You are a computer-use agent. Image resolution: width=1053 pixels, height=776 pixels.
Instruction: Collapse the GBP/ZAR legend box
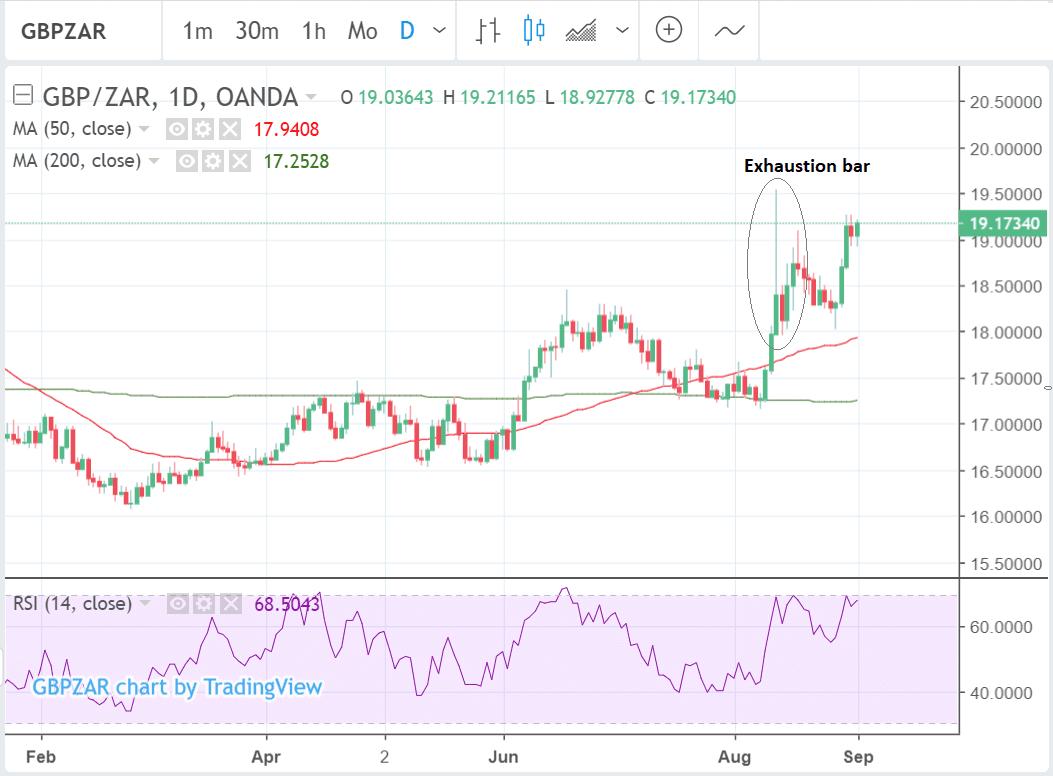21,96
